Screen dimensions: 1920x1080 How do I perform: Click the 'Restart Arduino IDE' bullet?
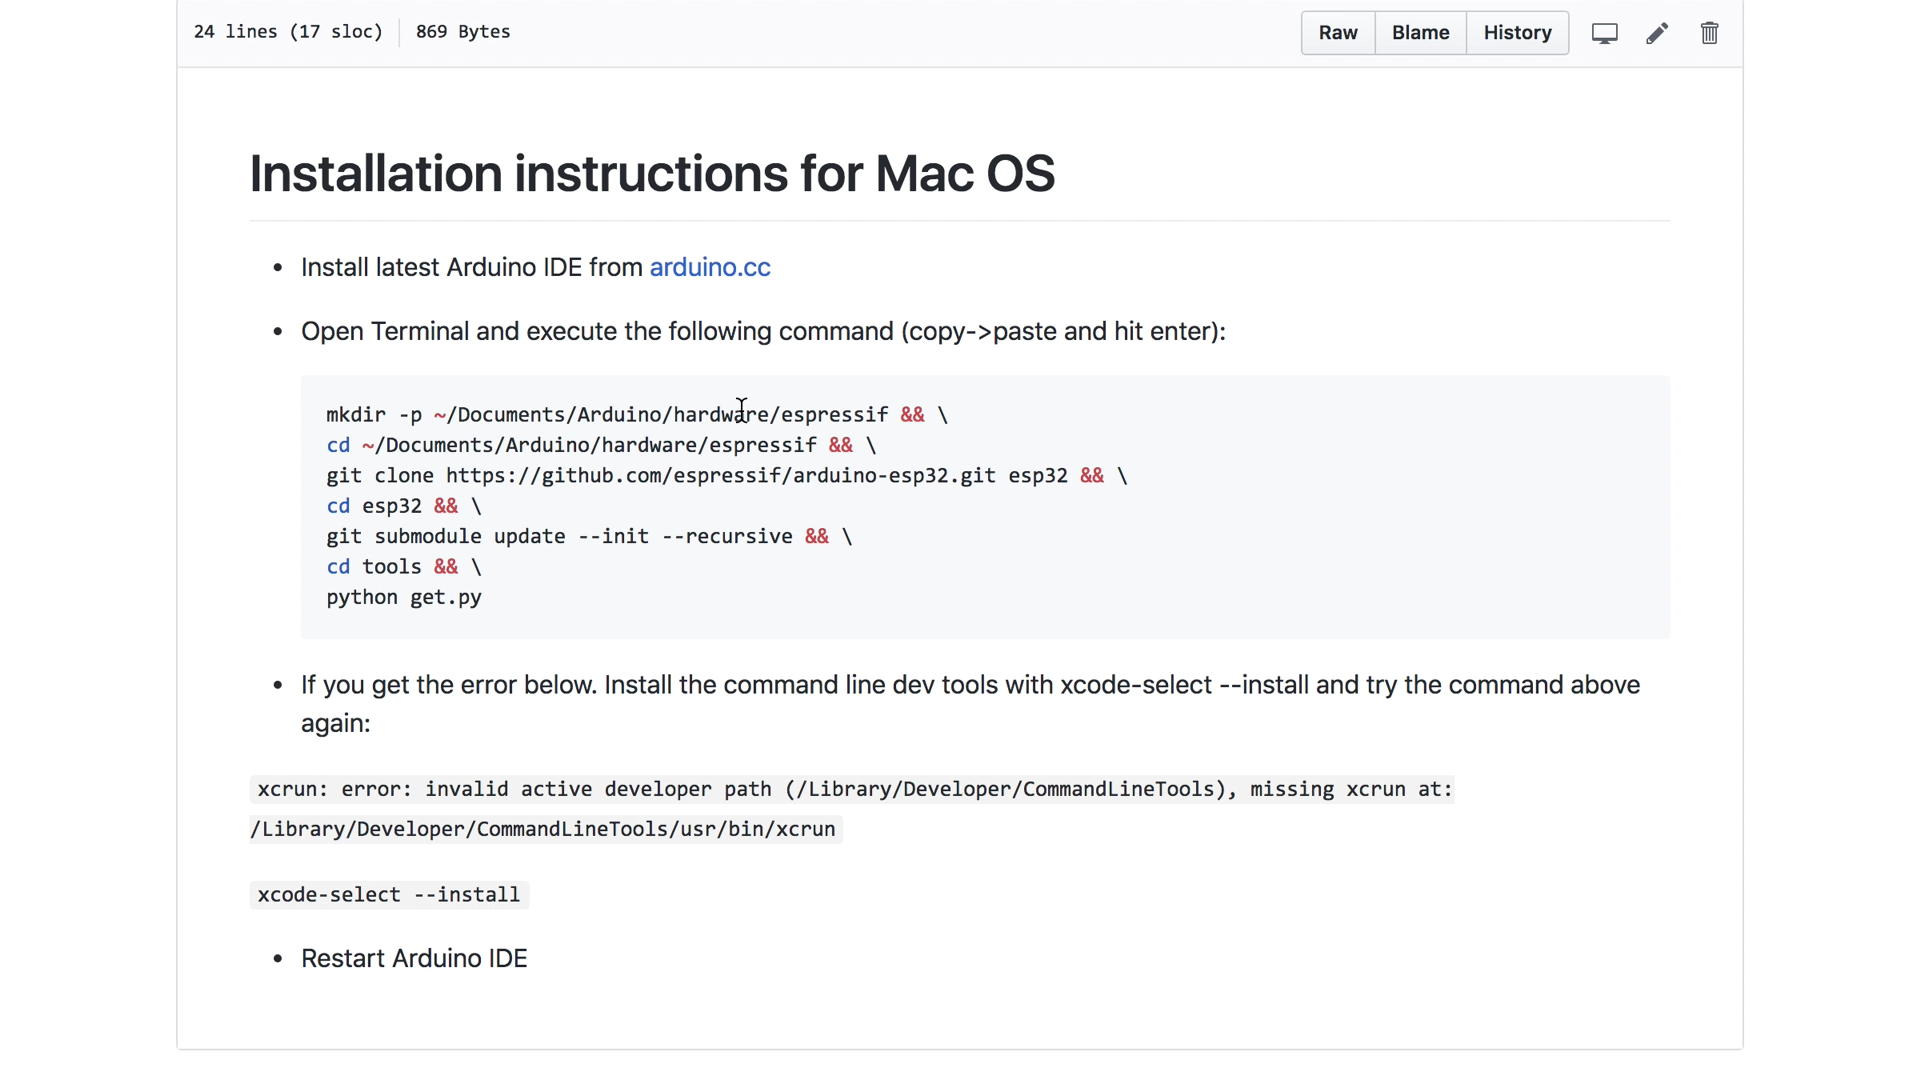tap(414, 958)
